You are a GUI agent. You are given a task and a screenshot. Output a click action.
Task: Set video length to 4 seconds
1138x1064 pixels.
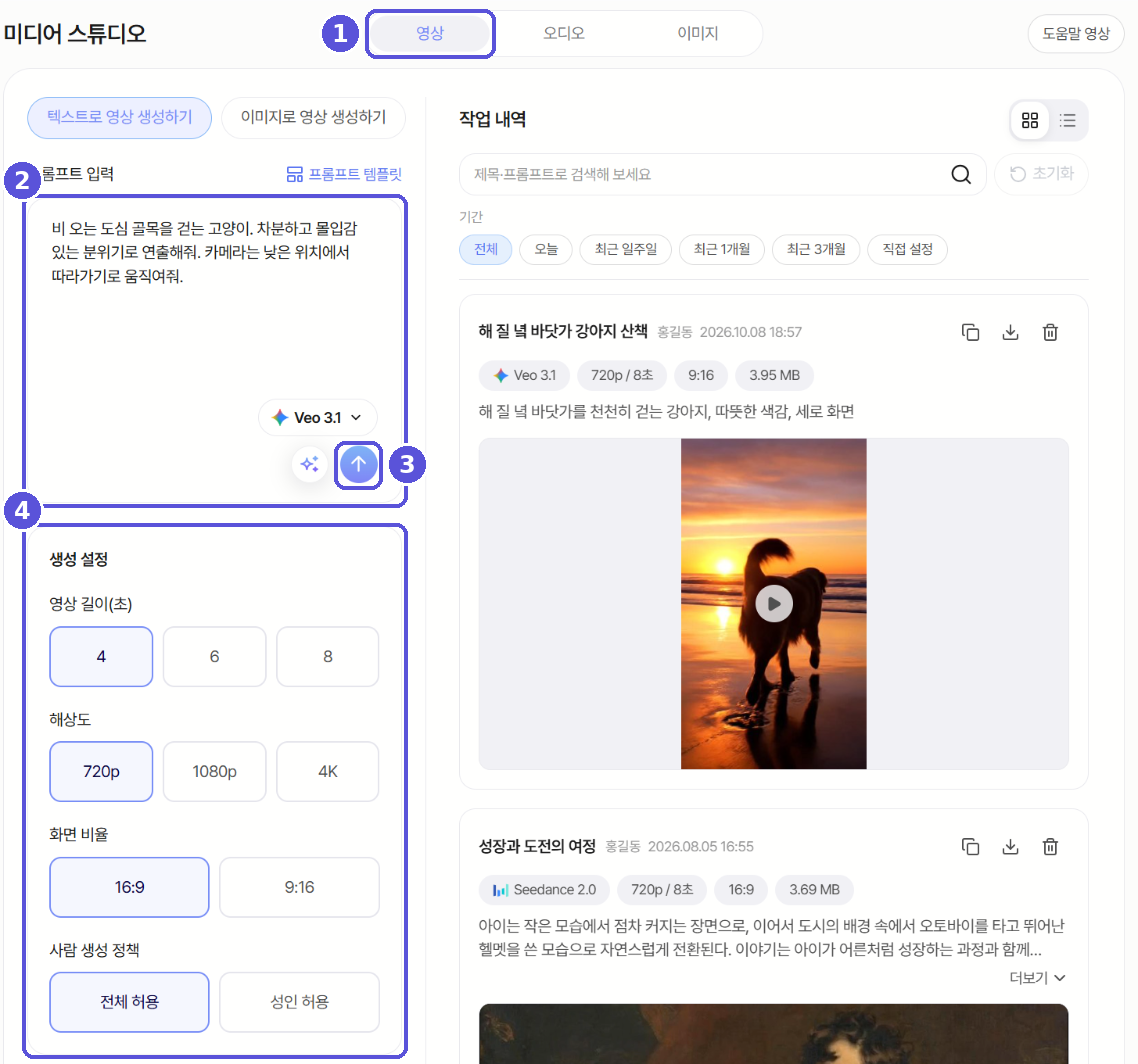[101, 656]
